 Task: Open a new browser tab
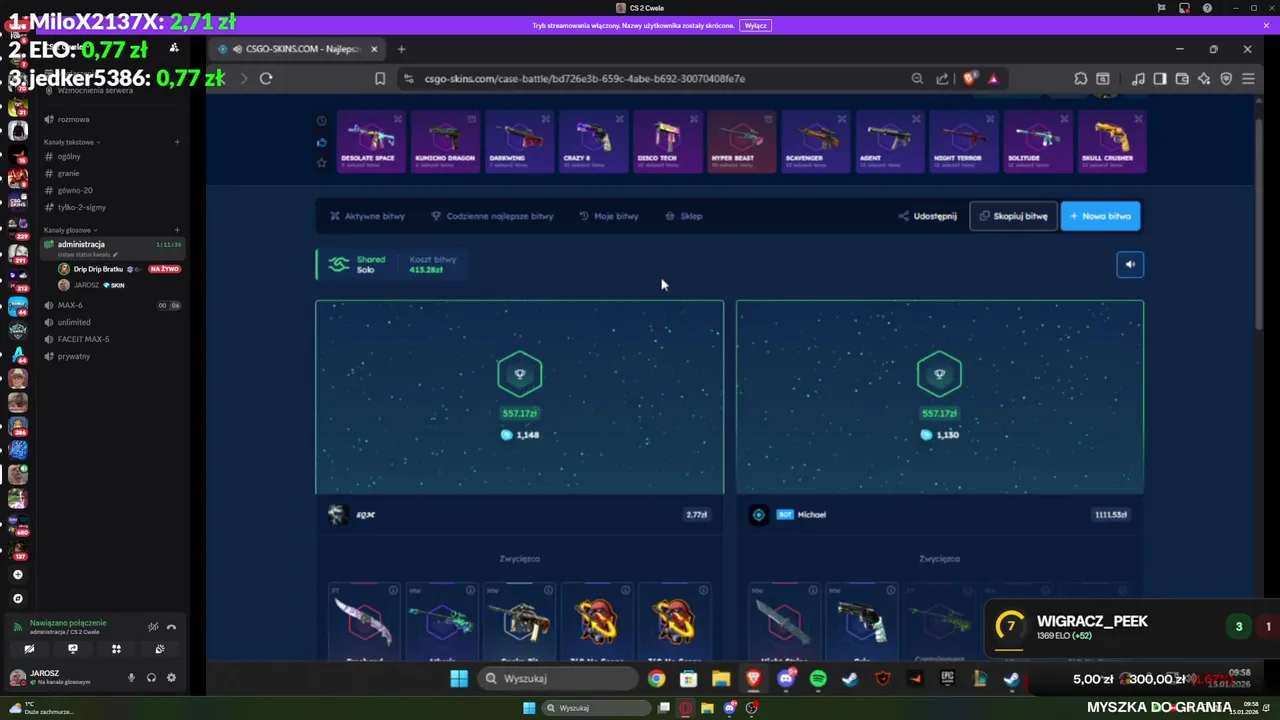click(x=401, y=49)
